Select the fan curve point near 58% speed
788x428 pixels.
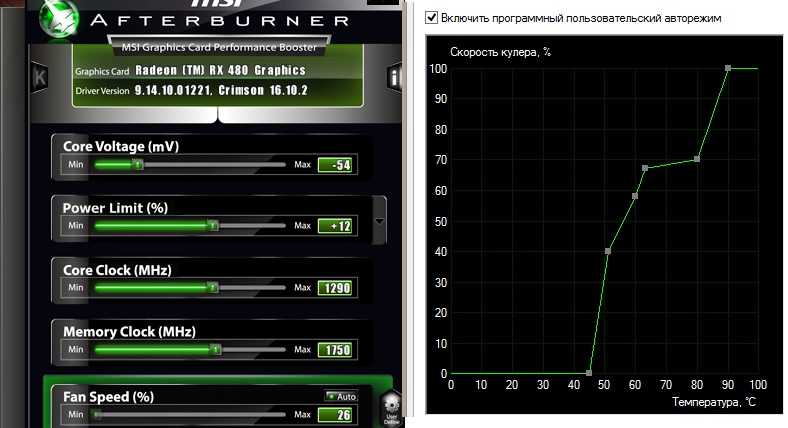[x=635, y=196]
